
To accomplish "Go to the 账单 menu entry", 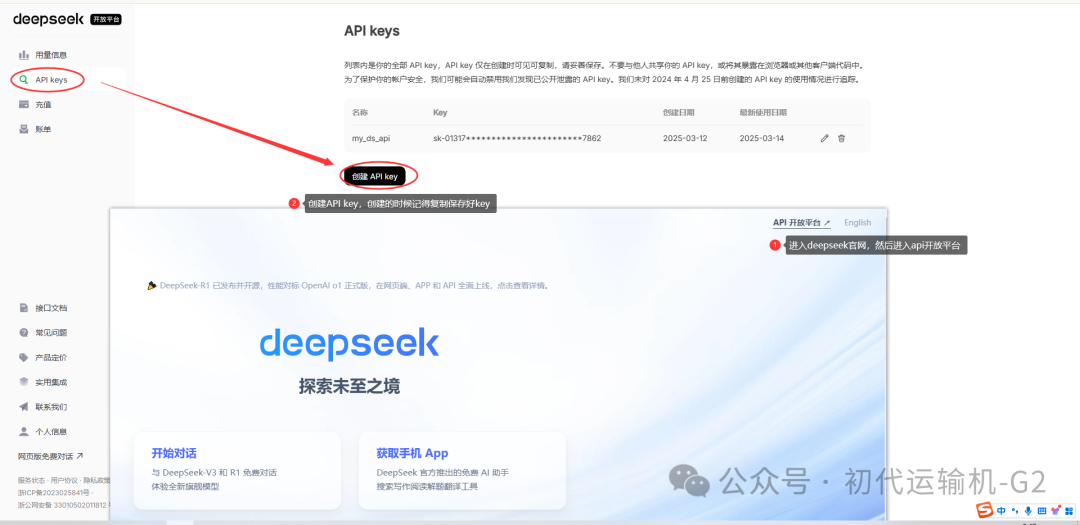I will (43, 129).
